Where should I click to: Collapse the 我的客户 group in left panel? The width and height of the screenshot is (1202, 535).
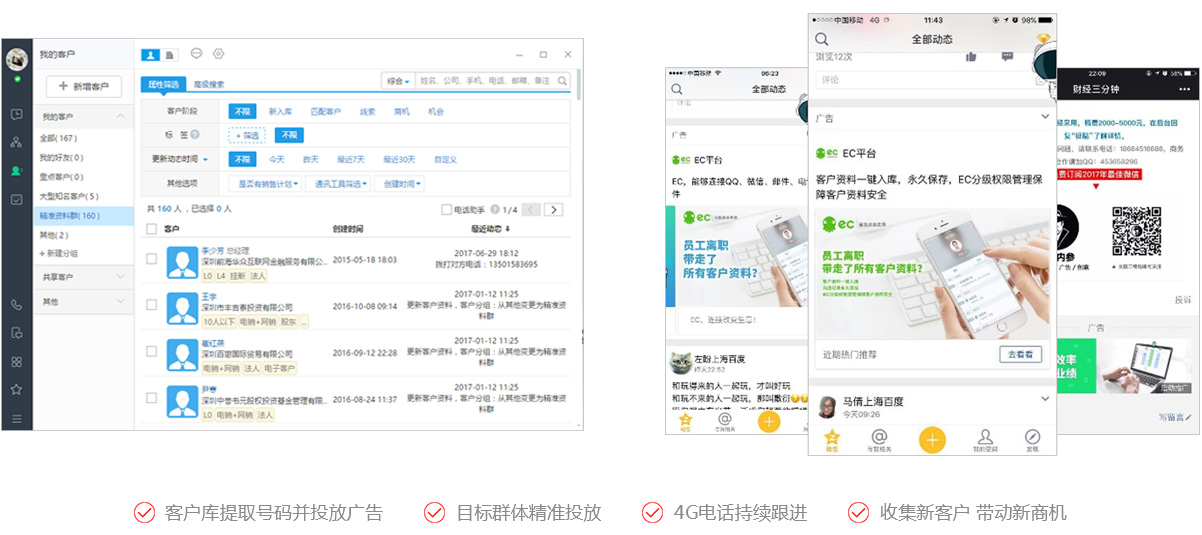(x=120, y=116)
